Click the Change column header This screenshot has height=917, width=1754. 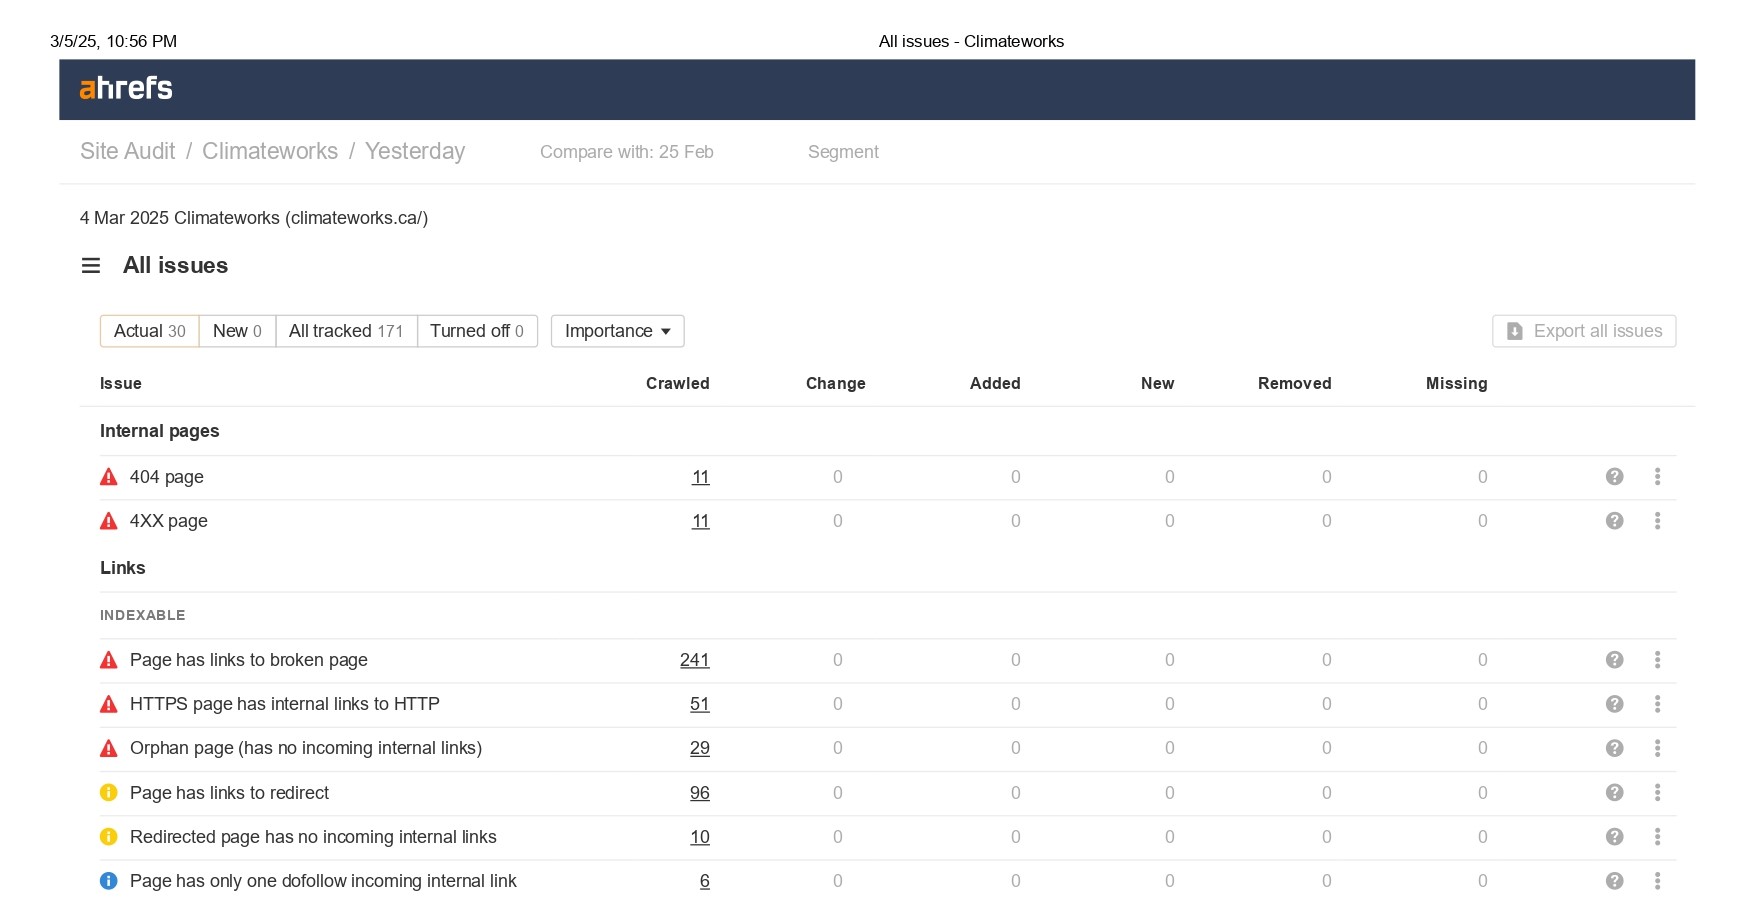(836, 383)
